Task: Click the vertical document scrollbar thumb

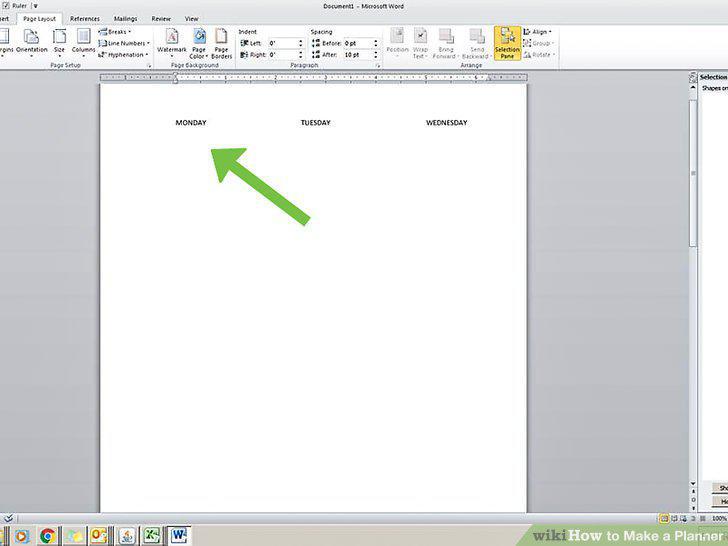Action: click(x=693, y=173)
